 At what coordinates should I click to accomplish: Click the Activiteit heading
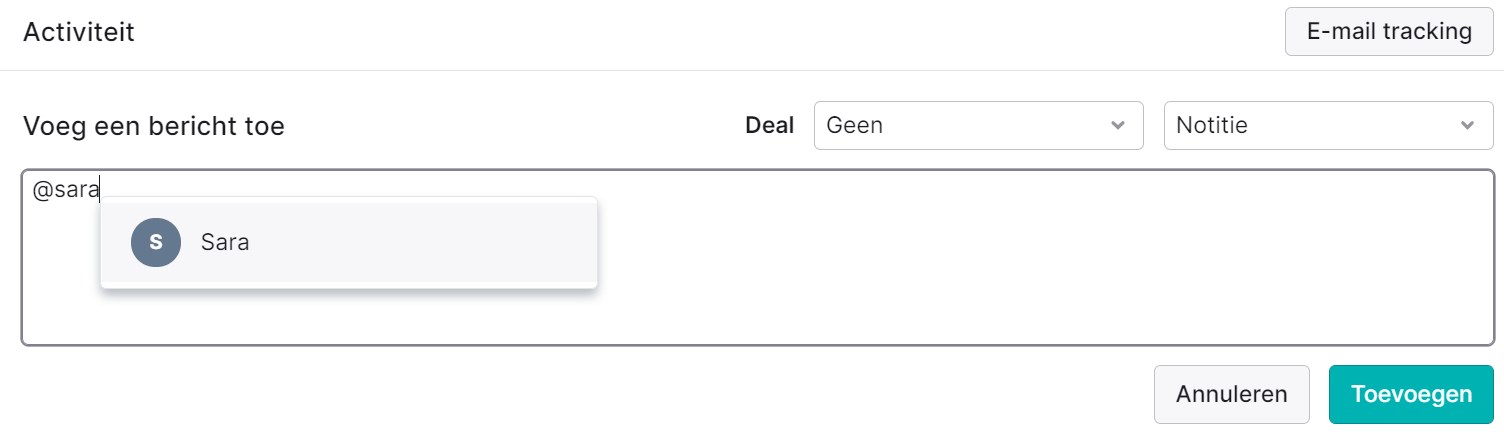coord(79,32)
